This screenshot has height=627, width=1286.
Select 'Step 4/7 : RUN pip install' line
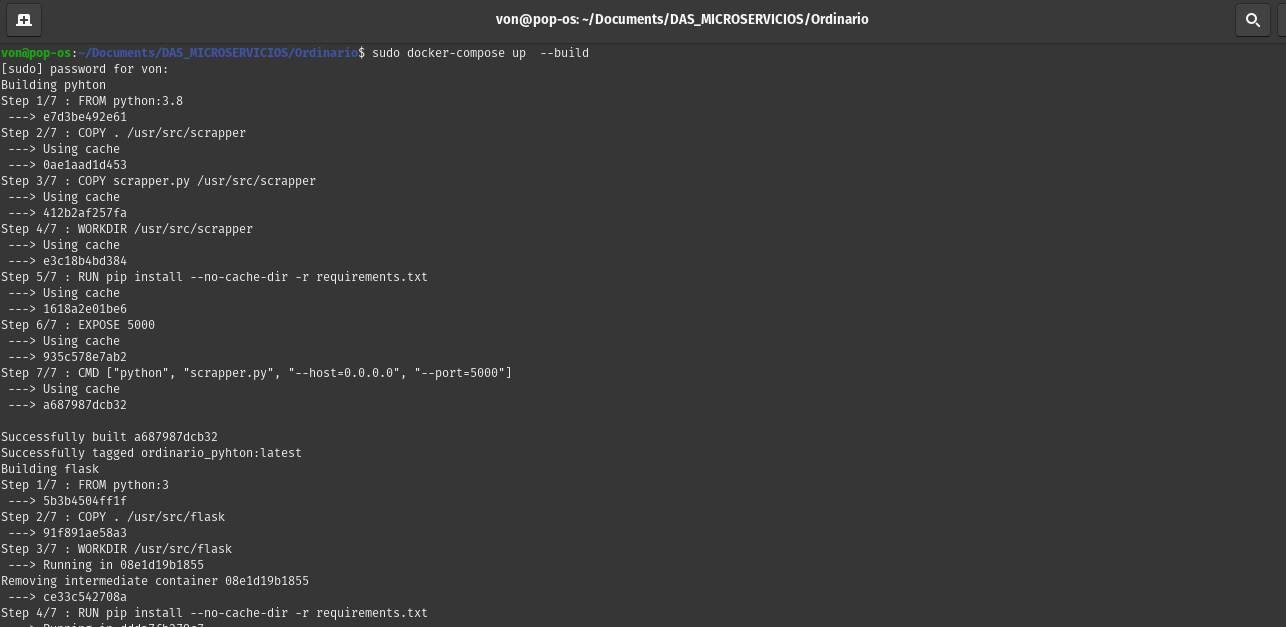pyautogui.click(x=214, y=613)
